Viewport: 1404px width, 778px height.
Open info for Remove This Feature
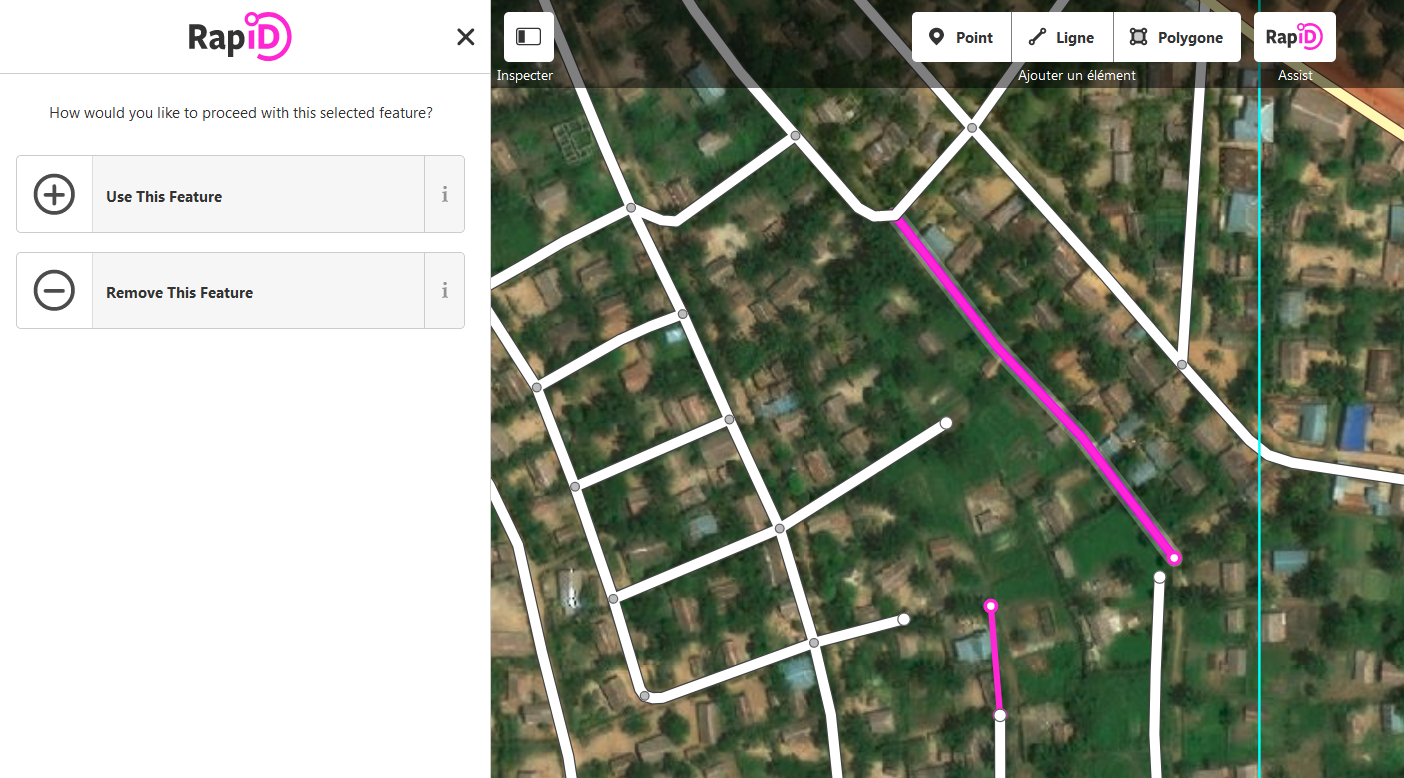pyautogui.click(x=445, y=291)
